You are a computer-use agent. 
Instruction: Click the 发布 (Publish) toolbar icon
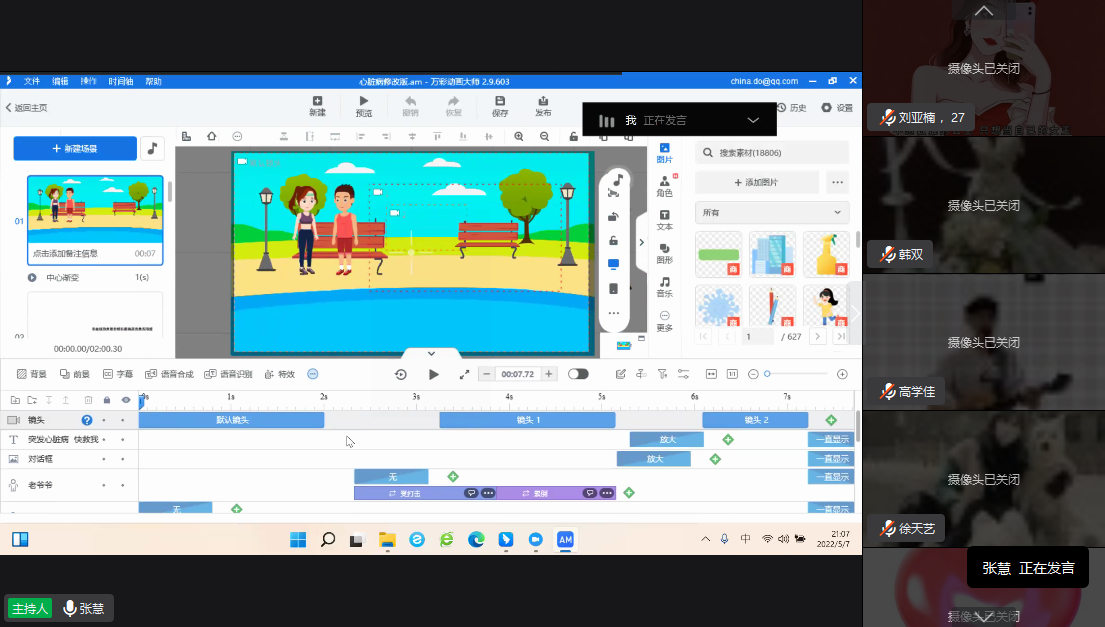[543, 106]
